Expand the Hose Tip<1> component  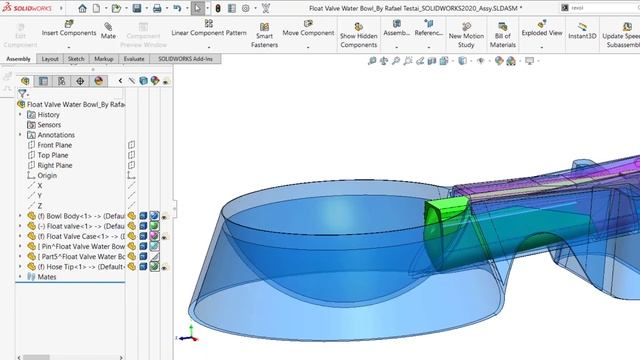(20, 267)
